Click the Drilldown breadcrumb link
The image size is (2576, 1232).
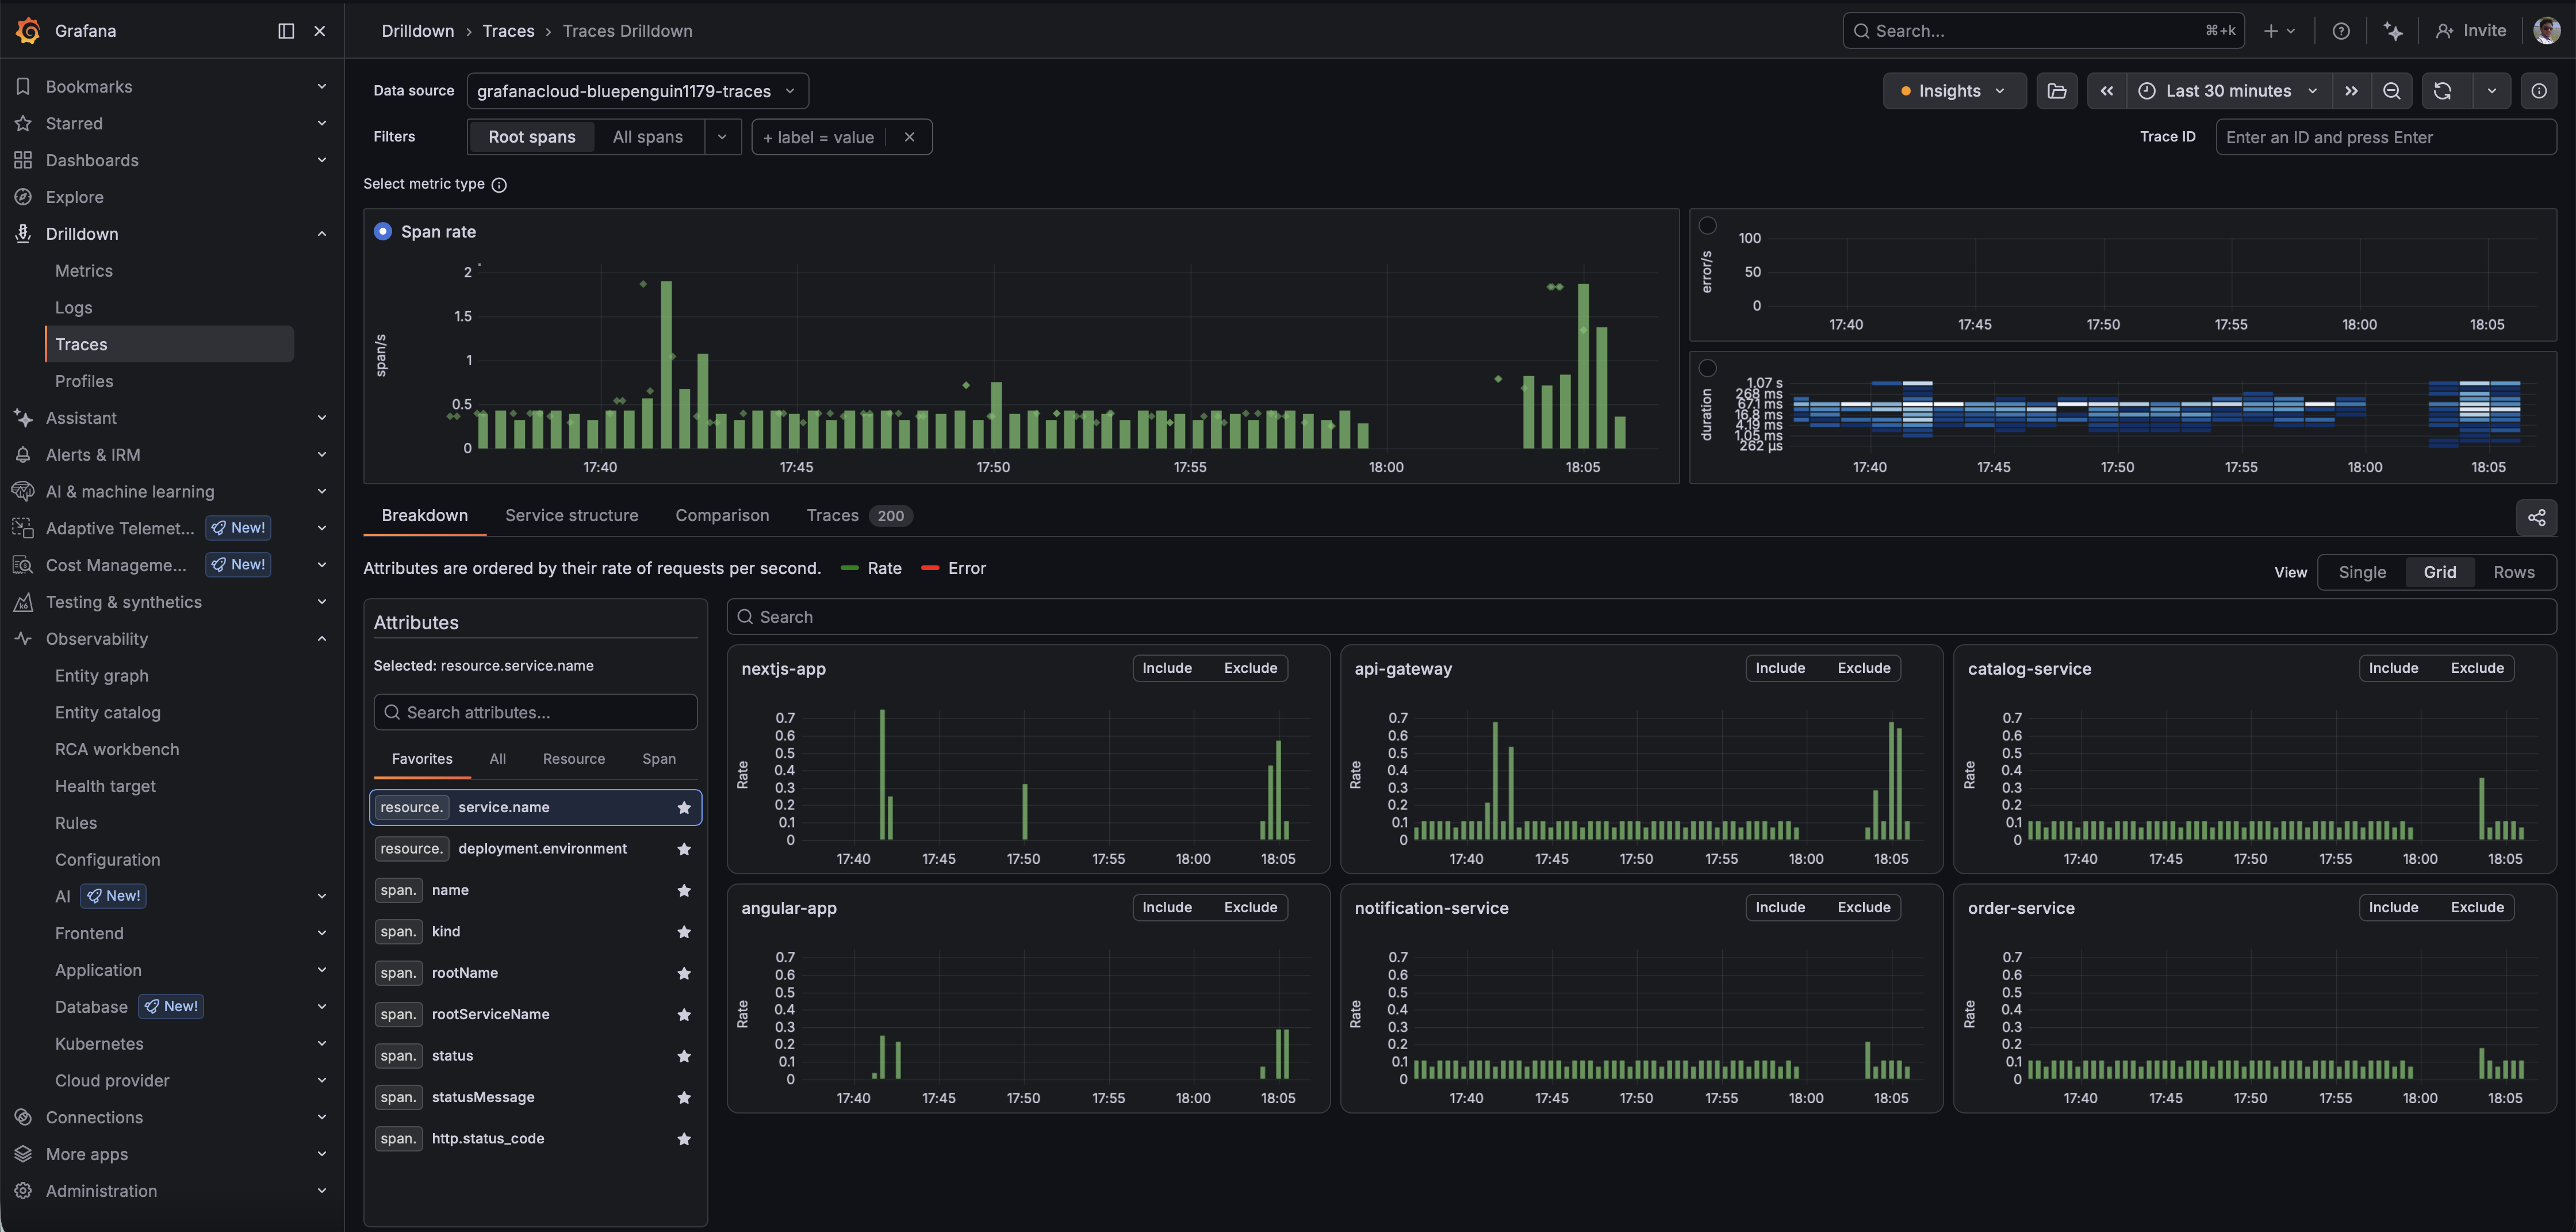417,31
